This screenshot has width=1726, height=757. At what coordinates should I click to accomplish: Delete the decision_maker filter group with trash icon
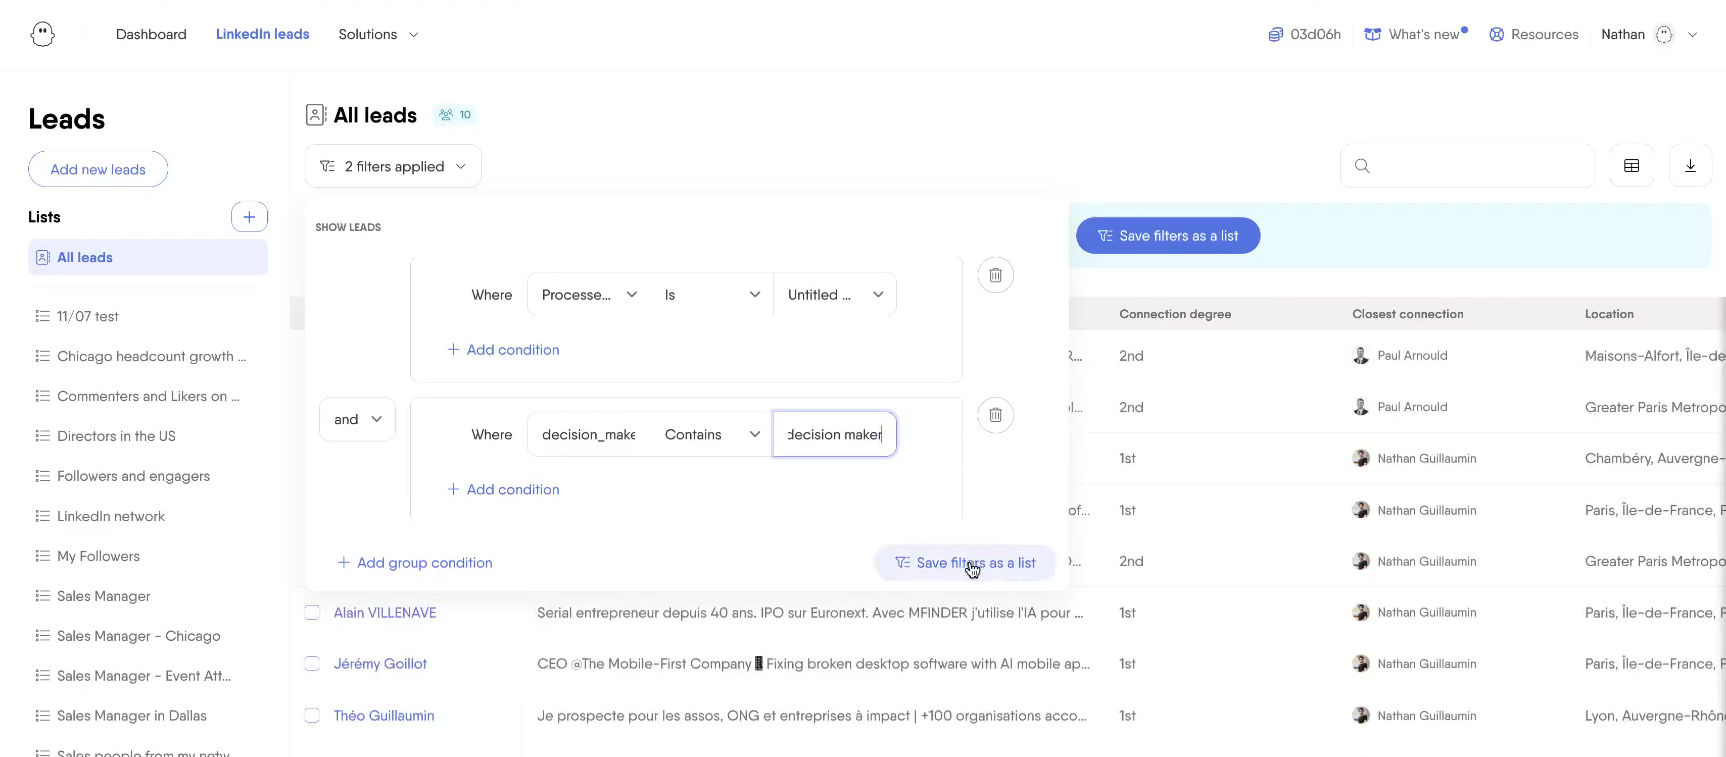995,415
